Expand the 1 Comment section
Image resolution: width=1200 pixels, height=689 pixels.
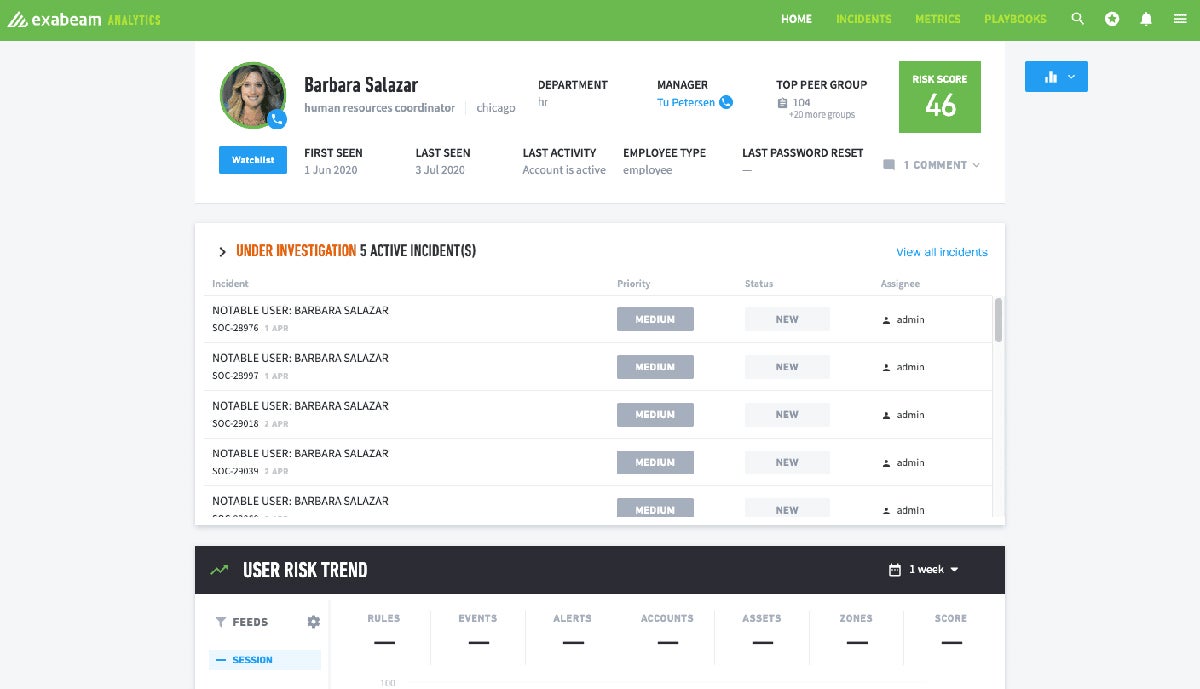pos(931,165)
